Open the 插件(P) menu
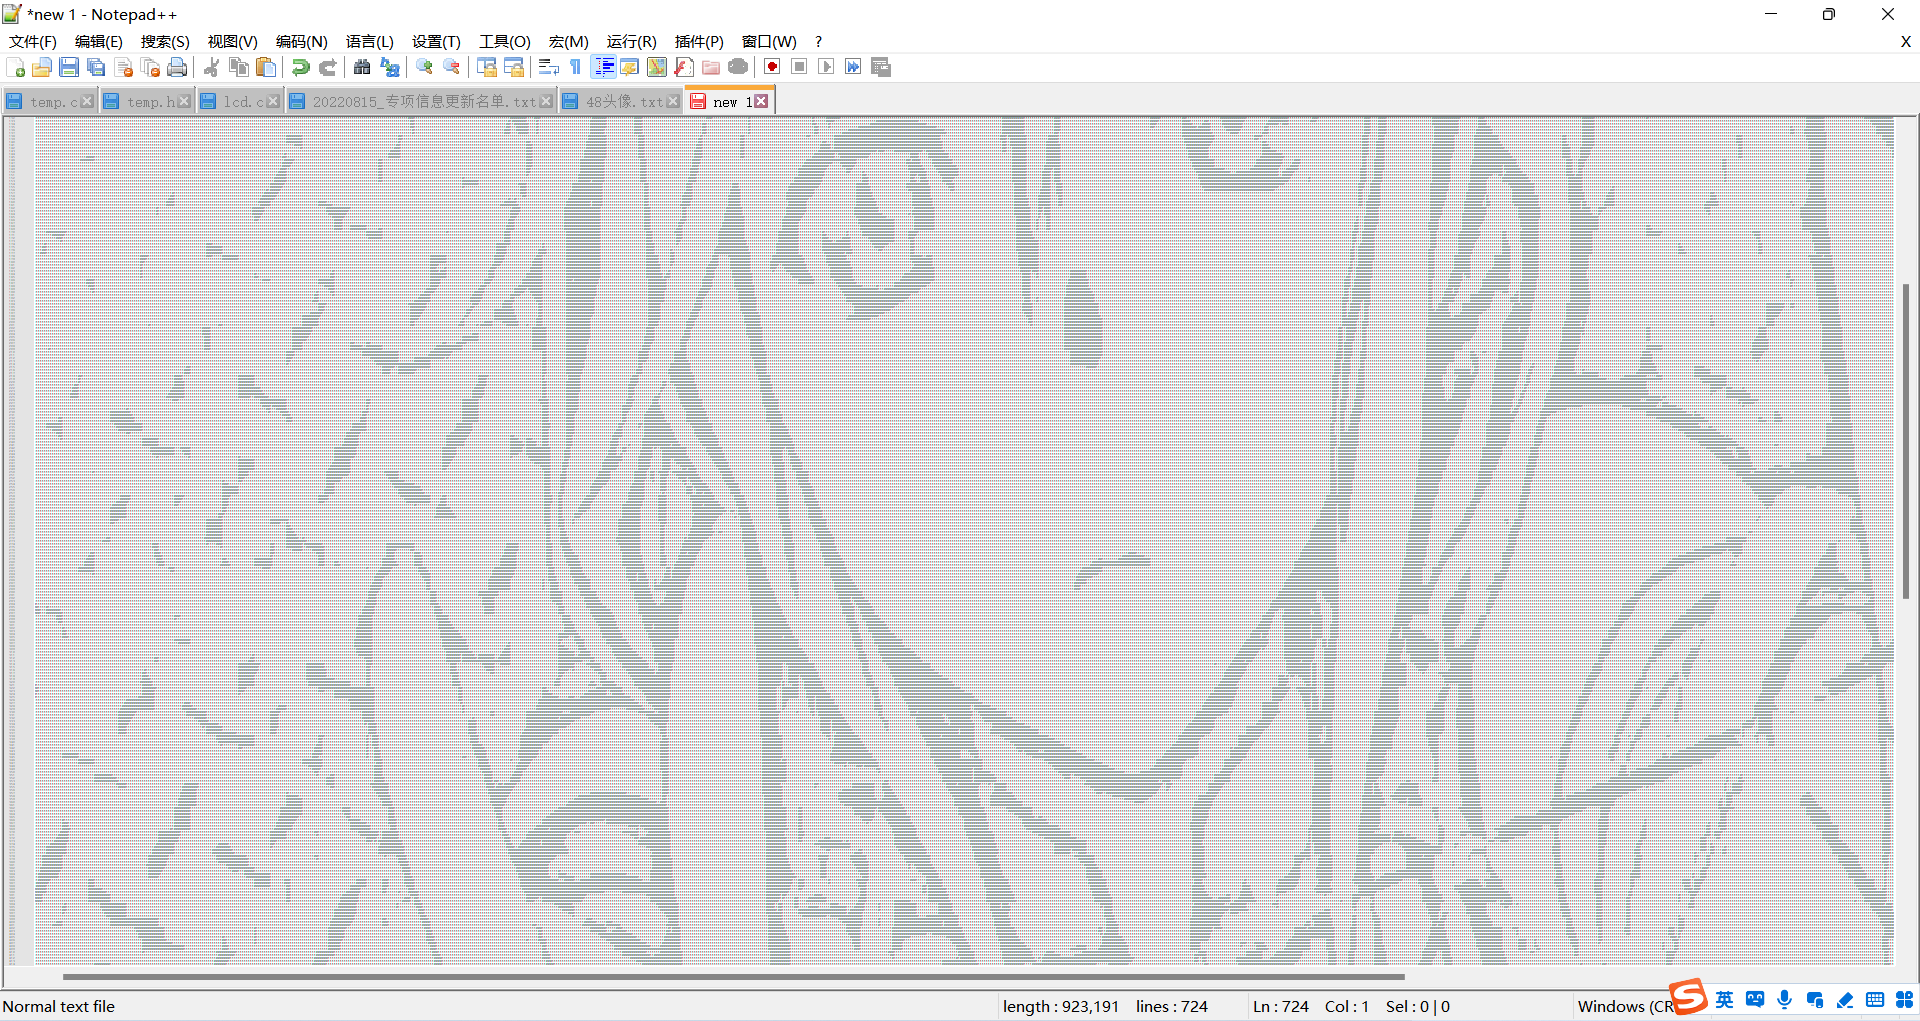Viewport: 1920px width, 1021px height. click(x=699, y=41)
